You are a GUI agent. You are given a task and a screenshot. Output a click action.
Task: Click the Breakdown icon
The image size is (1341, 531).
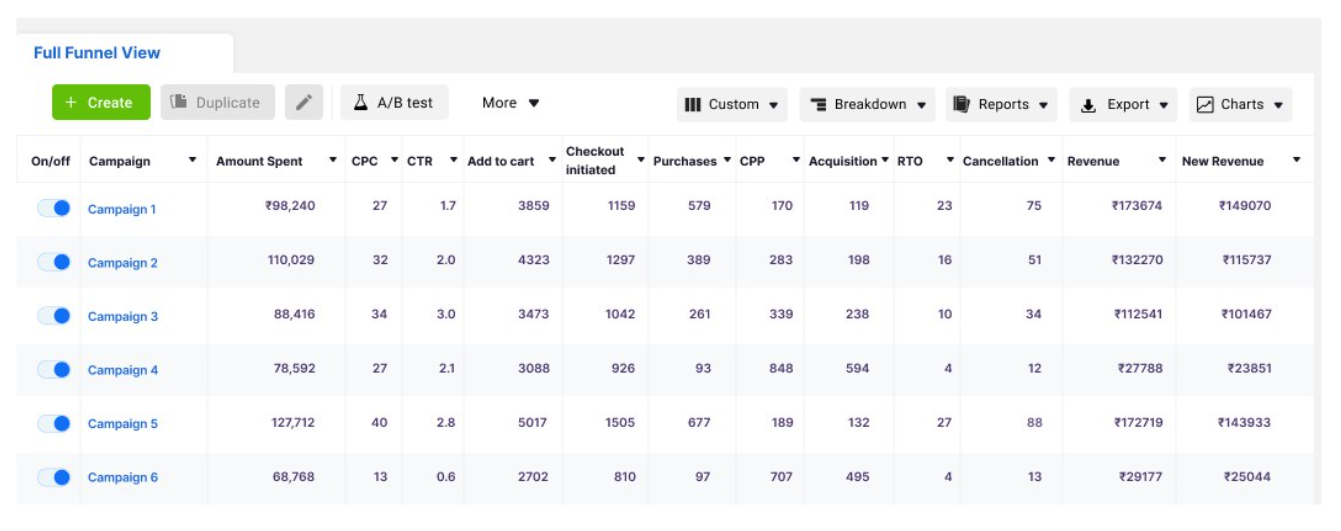pos(818,104)
